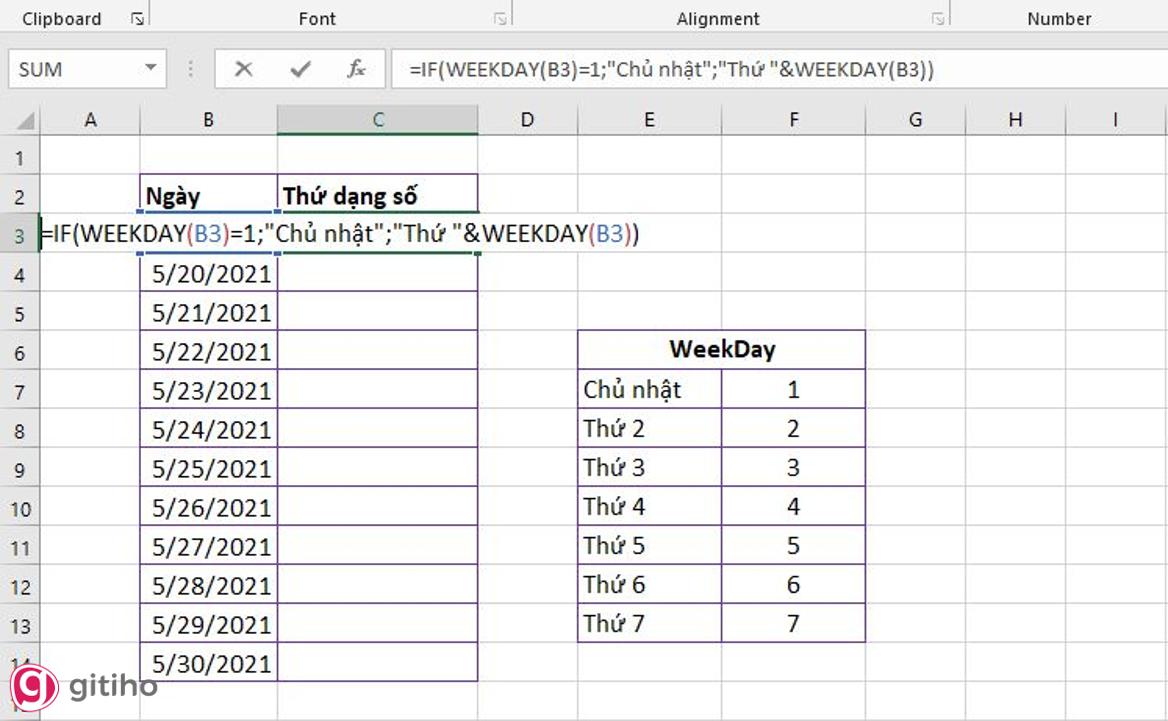The image size is (1168, 721).
Task: Click the Name Box showing SUM
Action: [x=70, y=69]
